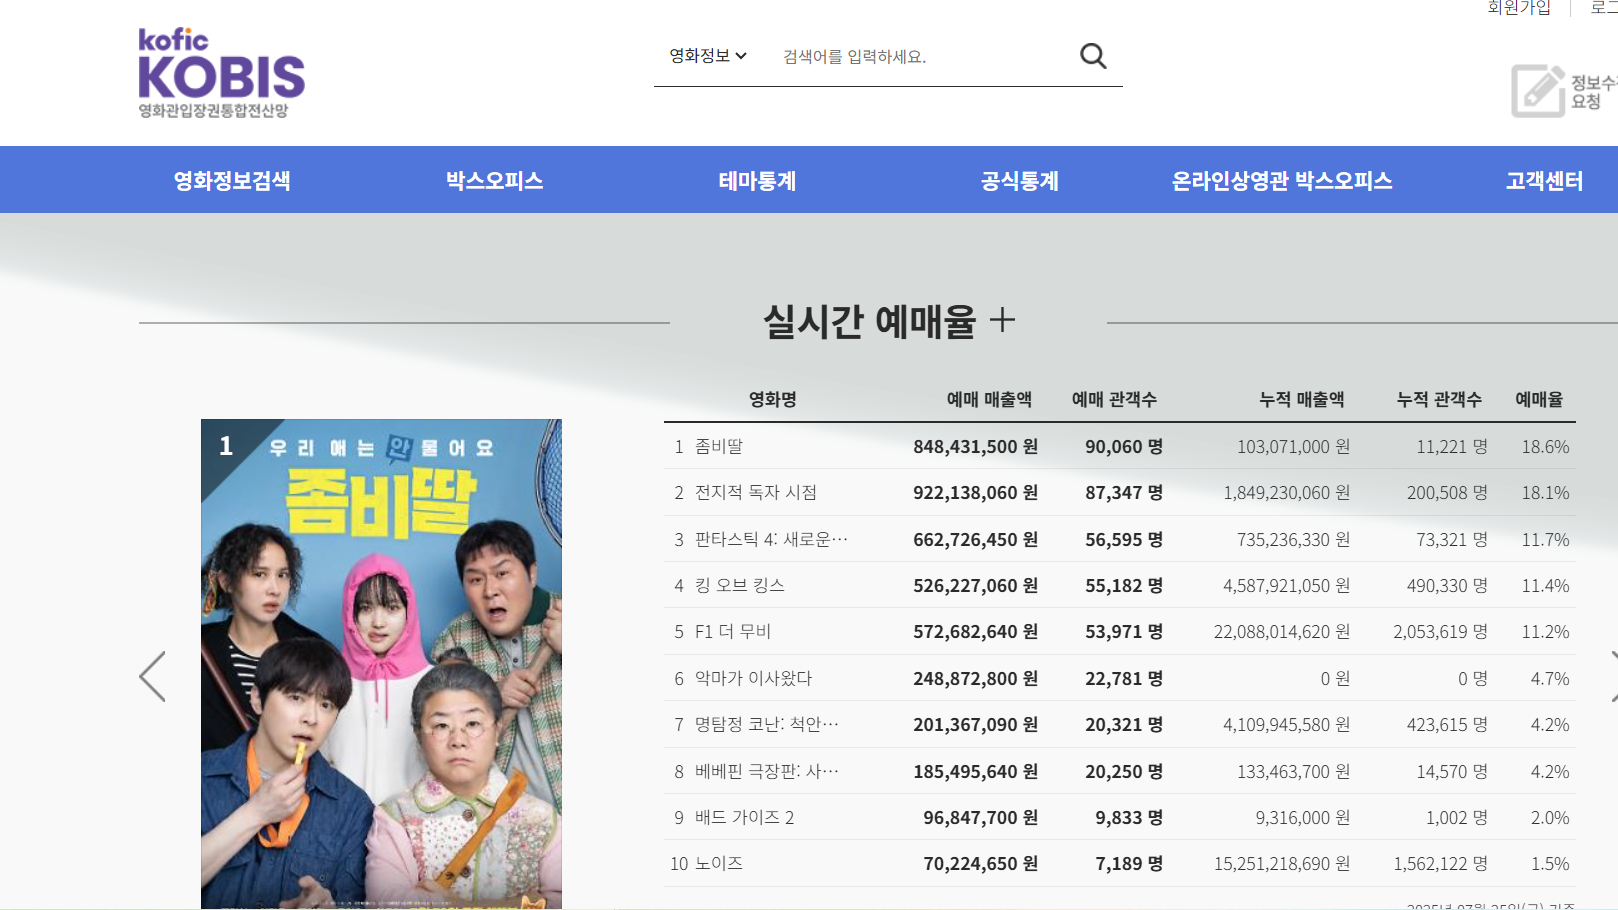The height and width of the screenshot is (910, 1618).
Task: Open the information correction request icon
Action: coord(1537,91)
